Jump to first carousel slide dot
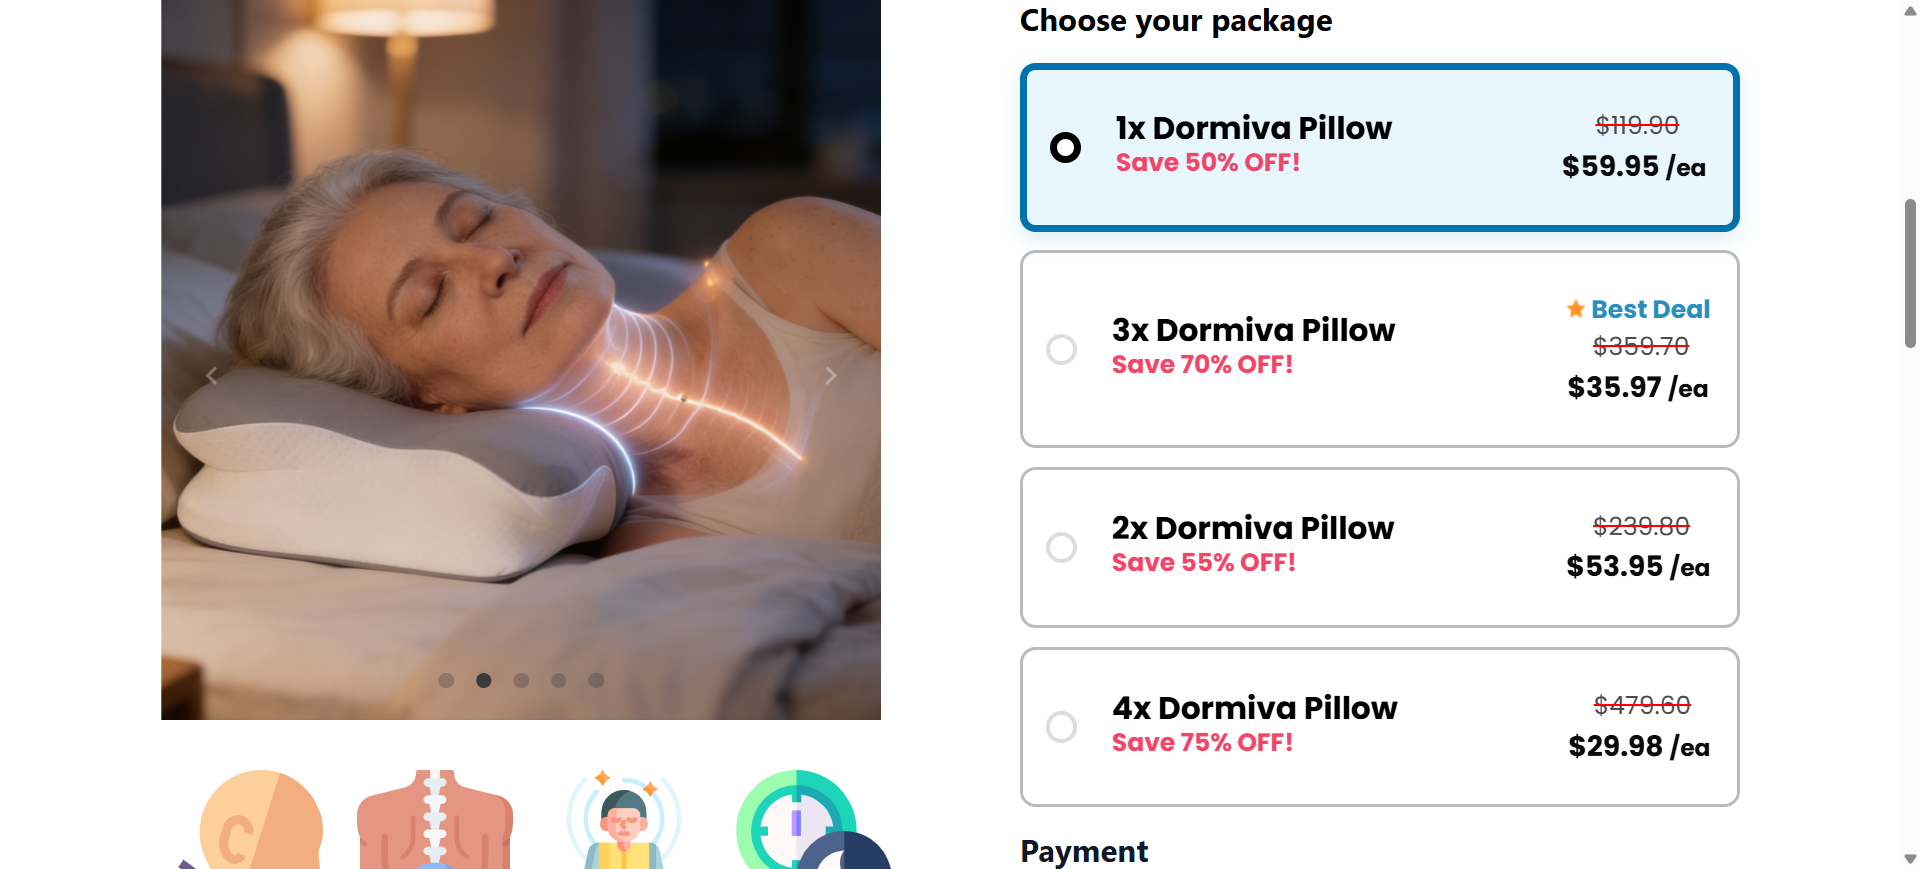Viewport: 1920px width, 869px height. (446, 681)
